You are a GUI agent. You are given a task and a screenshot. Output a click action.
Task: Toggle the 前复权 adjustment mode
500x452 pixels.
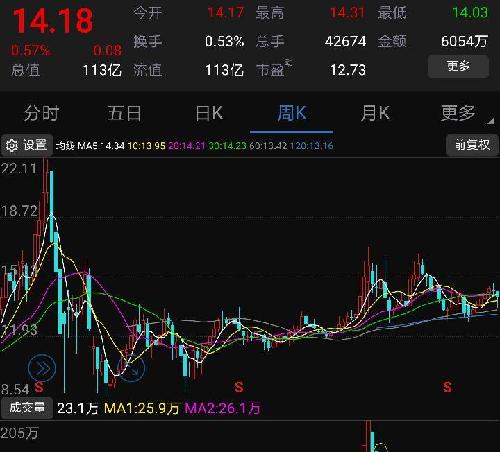pyautogui.click(x=473, y=145)
